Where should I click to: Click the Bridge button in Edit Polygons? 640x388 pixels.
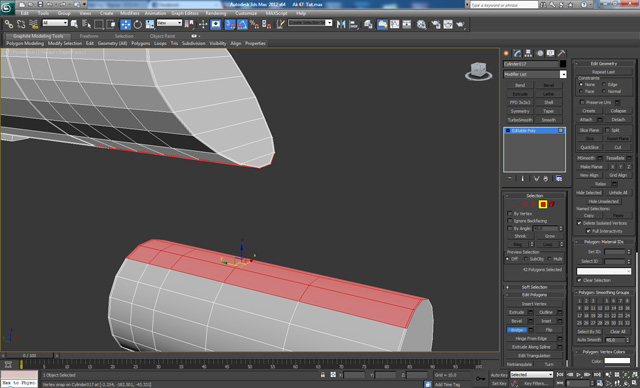click(x=517, y=330)
